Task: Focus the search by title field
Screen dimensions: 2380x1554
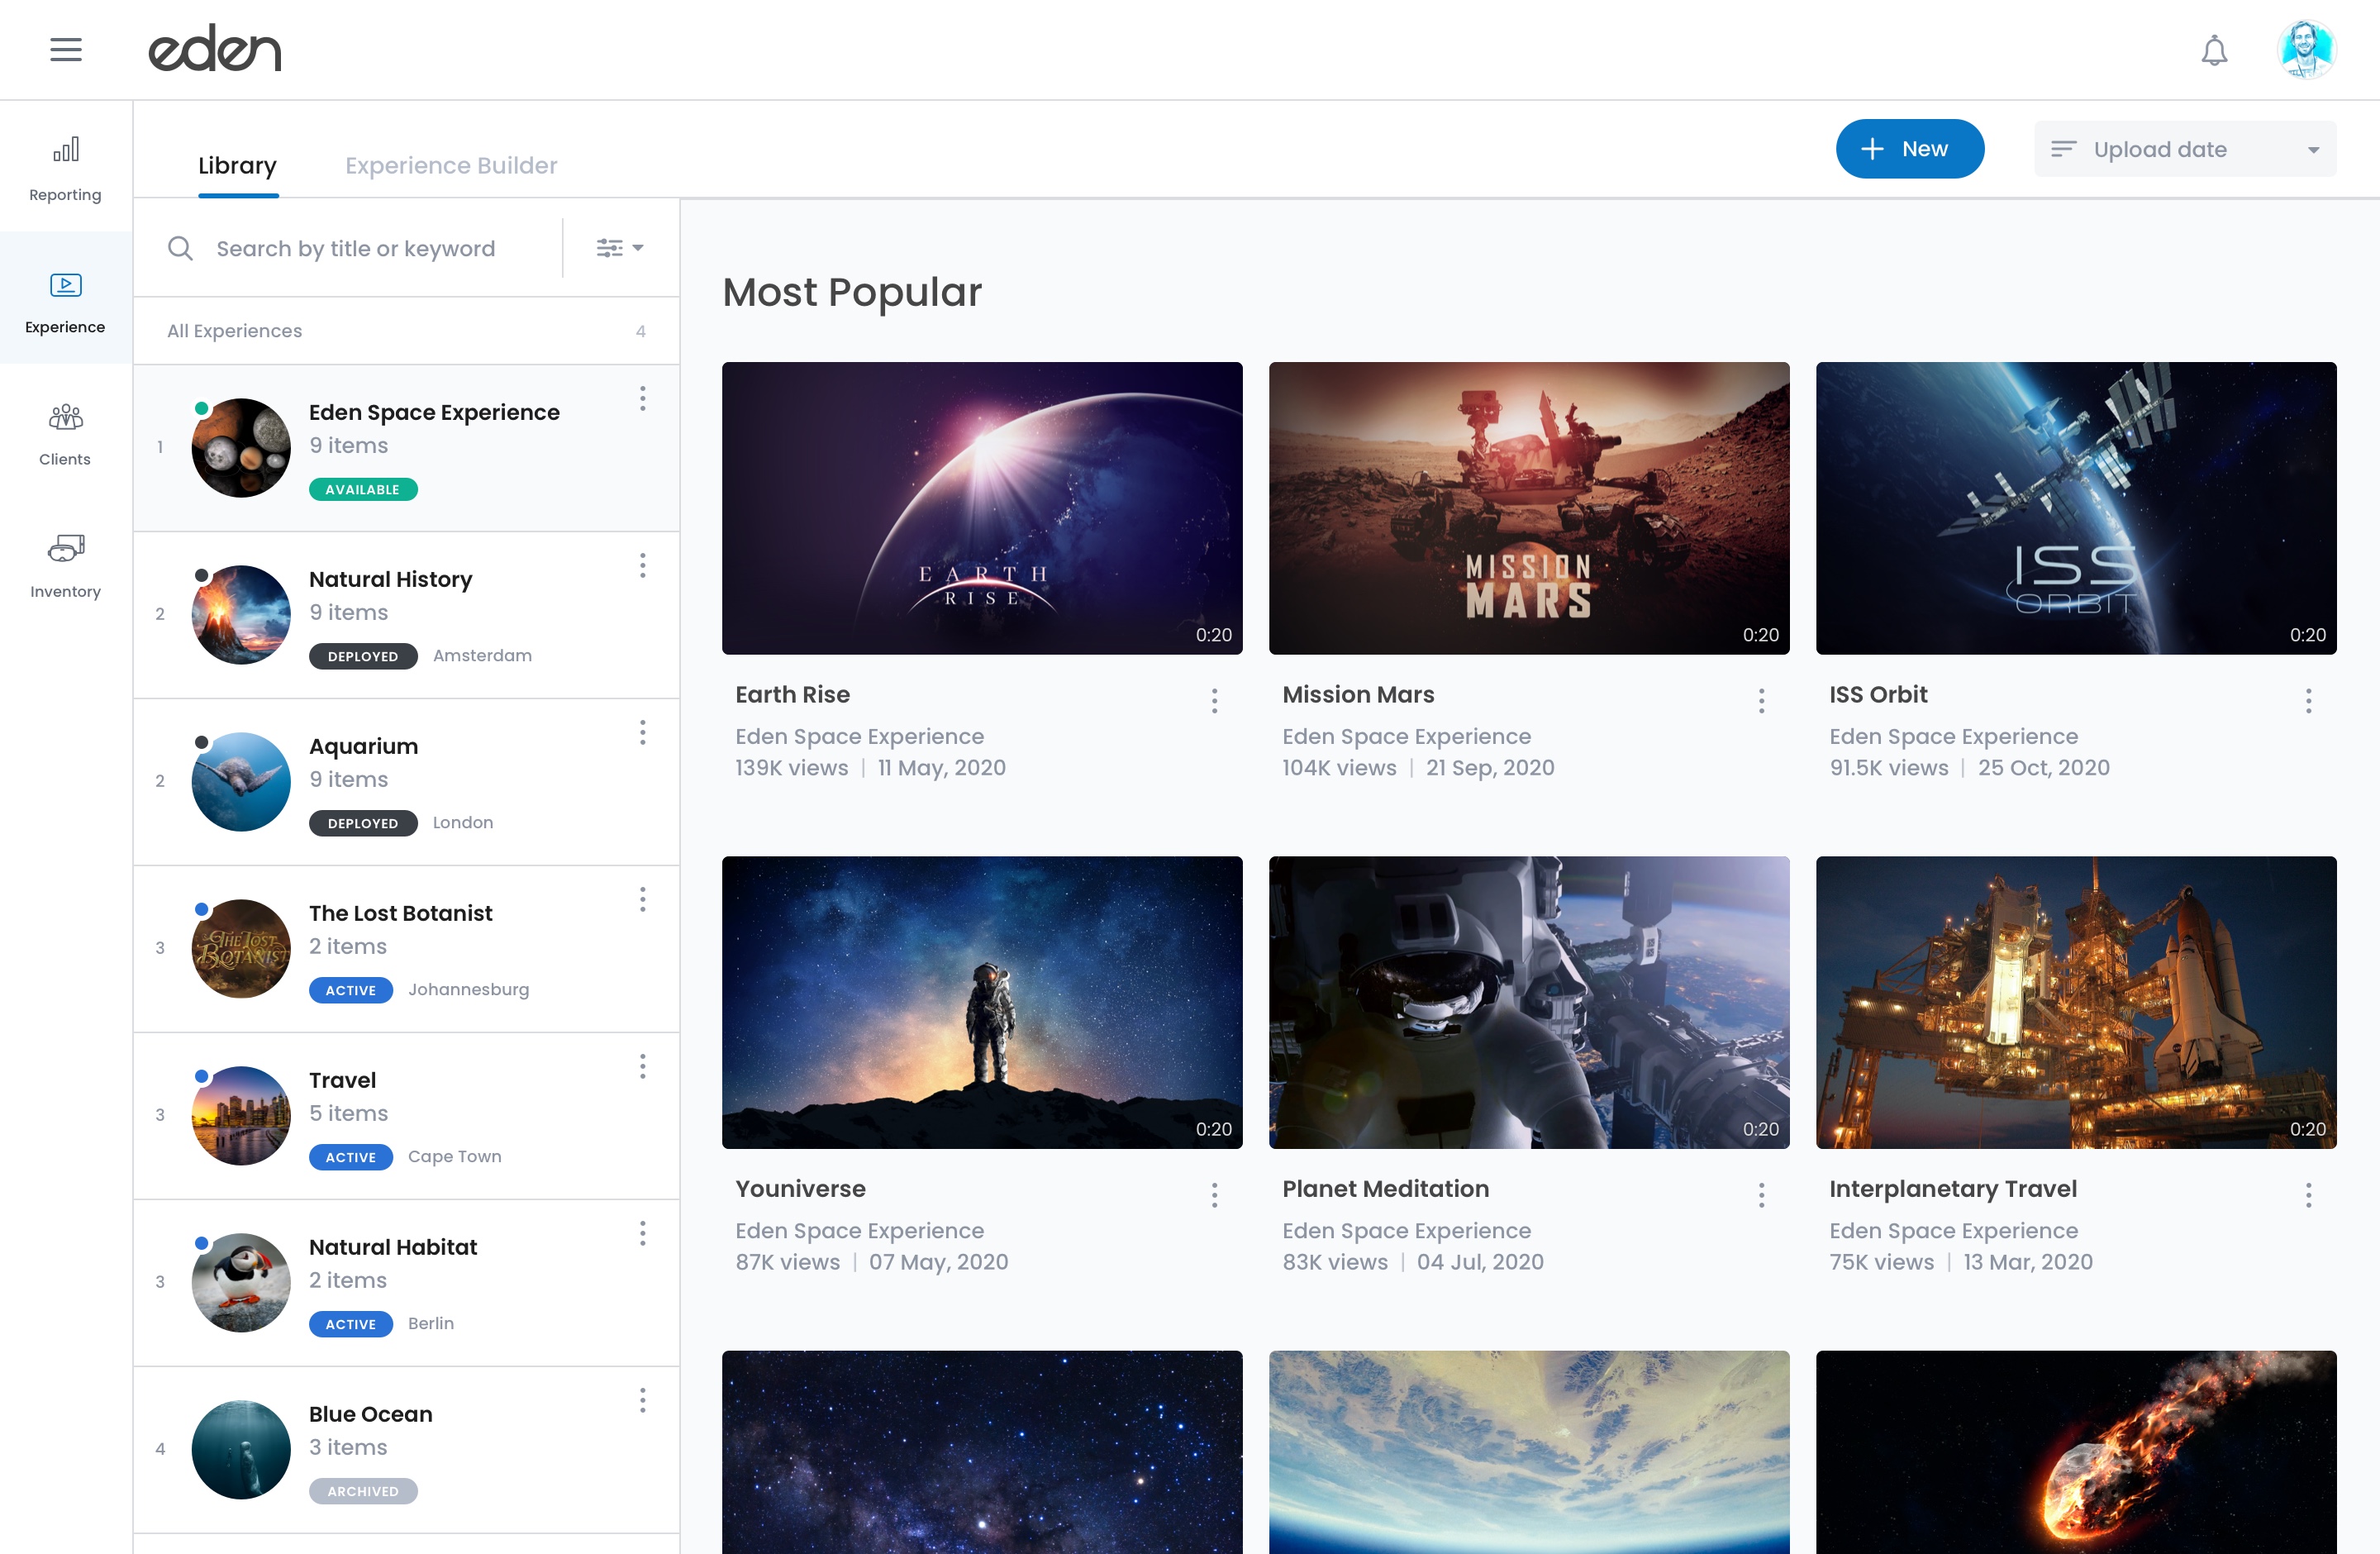Action: (x=356, y=248)
